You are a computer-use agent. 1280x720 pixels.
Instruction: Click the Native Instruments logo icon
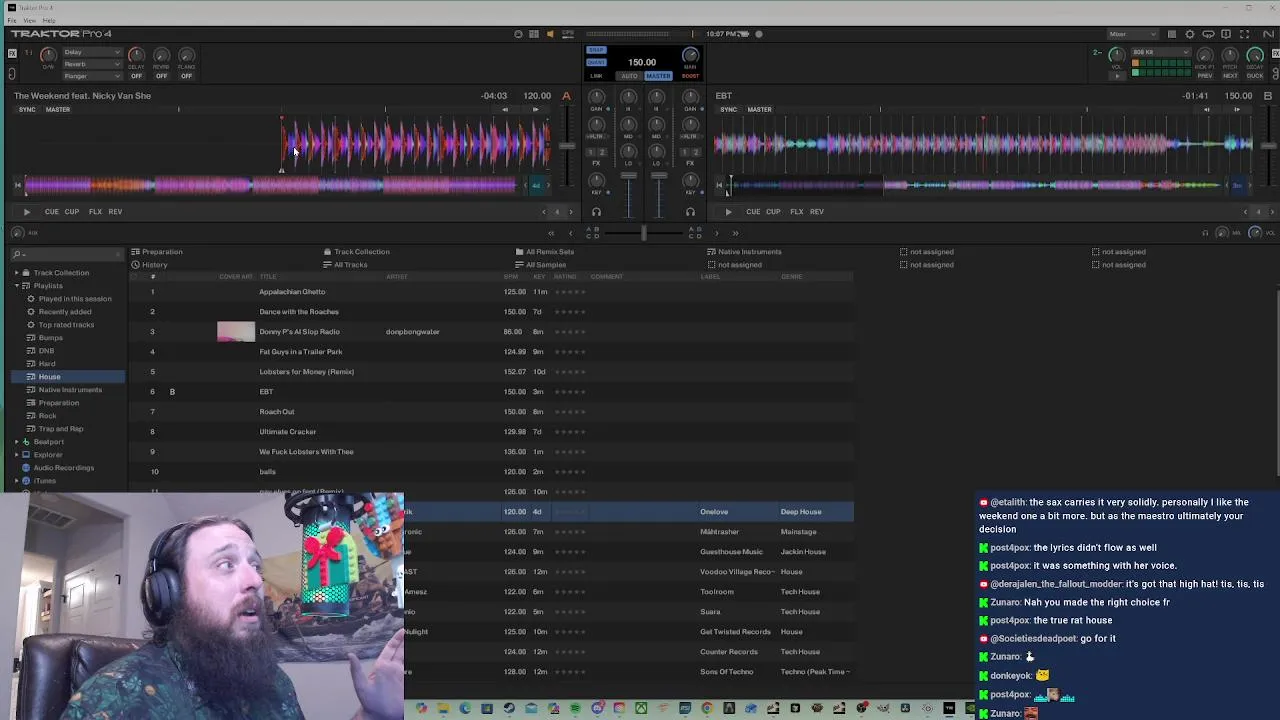pos(1268,34)
